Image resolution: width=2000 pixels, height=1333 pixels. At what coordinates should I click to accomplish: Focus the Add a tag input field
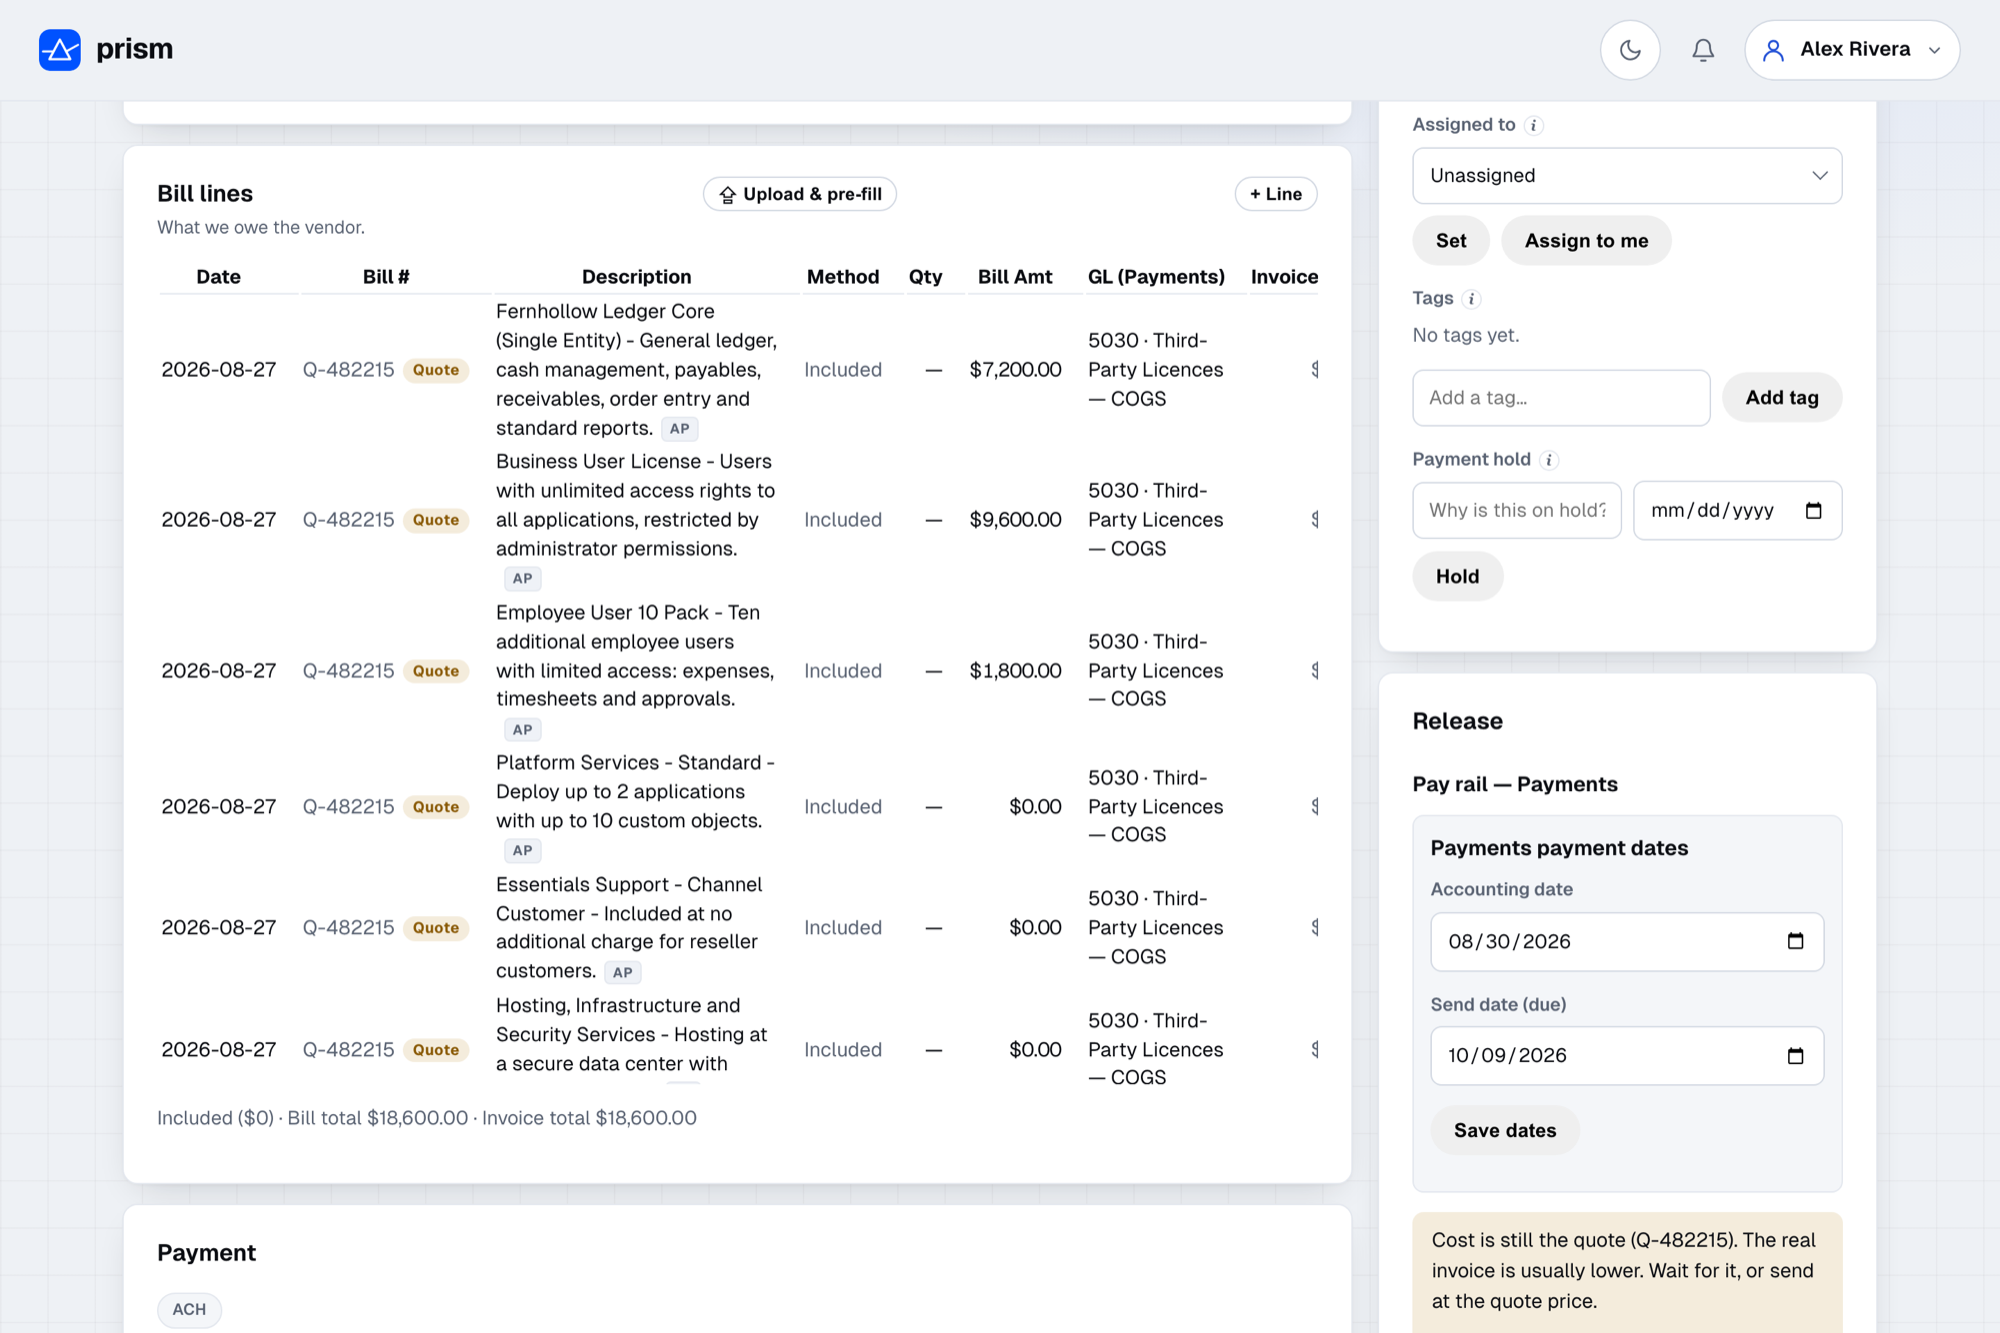tap(1561, 398)
